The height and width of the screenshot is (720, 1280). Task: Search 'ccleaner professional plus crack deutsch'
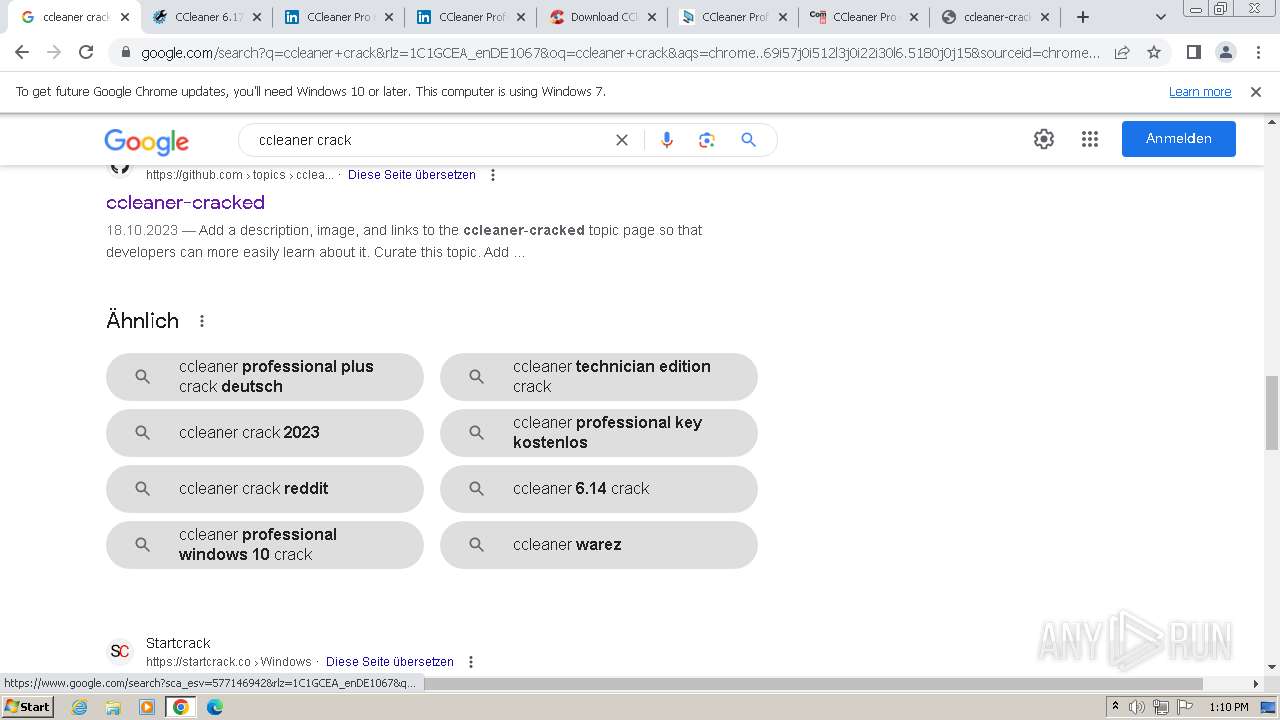pyautogui.click(x=265, y=377)
